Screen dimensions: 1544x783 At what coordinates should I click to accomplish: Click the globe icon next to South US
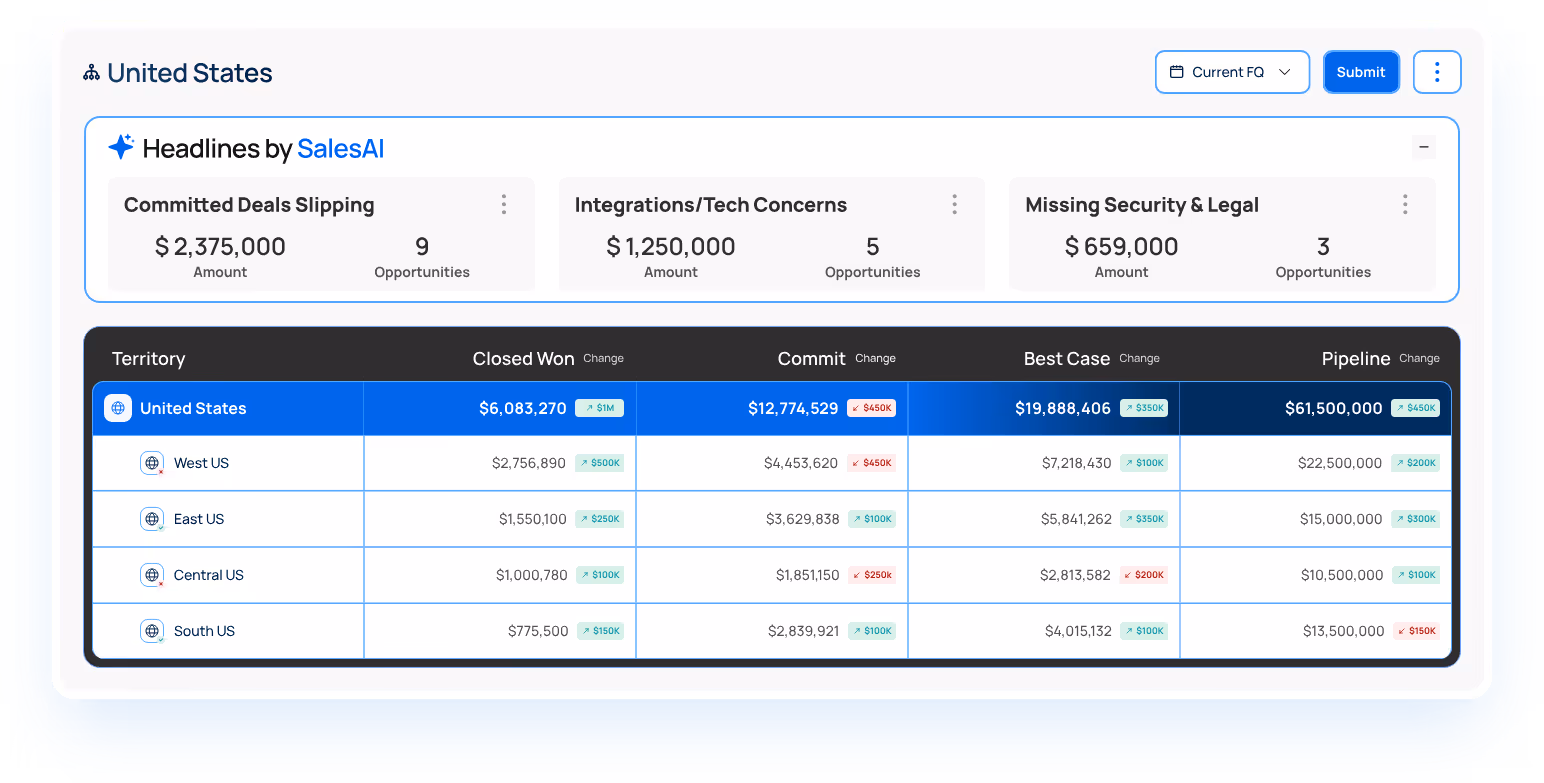pos(152,630)
